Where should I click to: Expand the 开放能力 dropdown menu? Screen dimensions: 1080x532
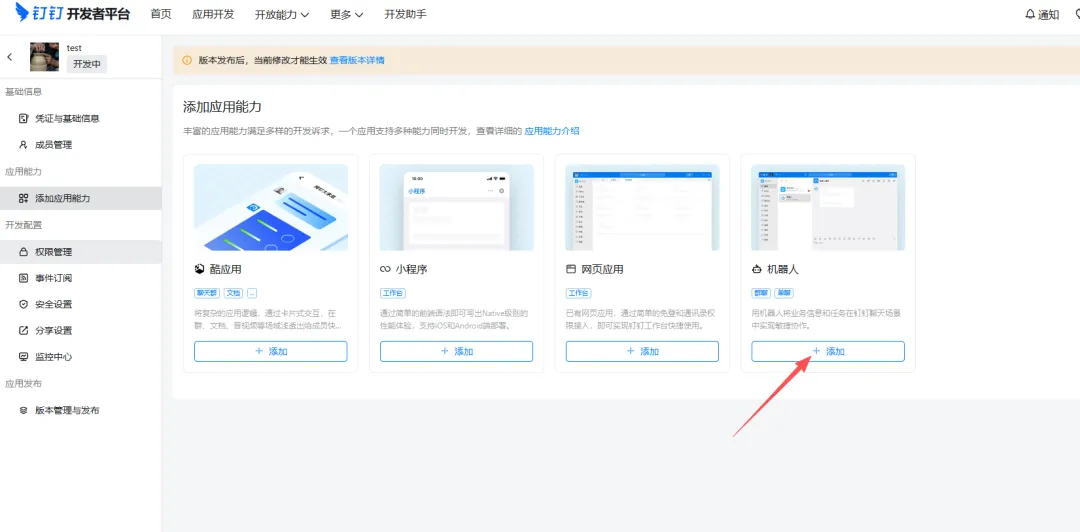(282, 14)
